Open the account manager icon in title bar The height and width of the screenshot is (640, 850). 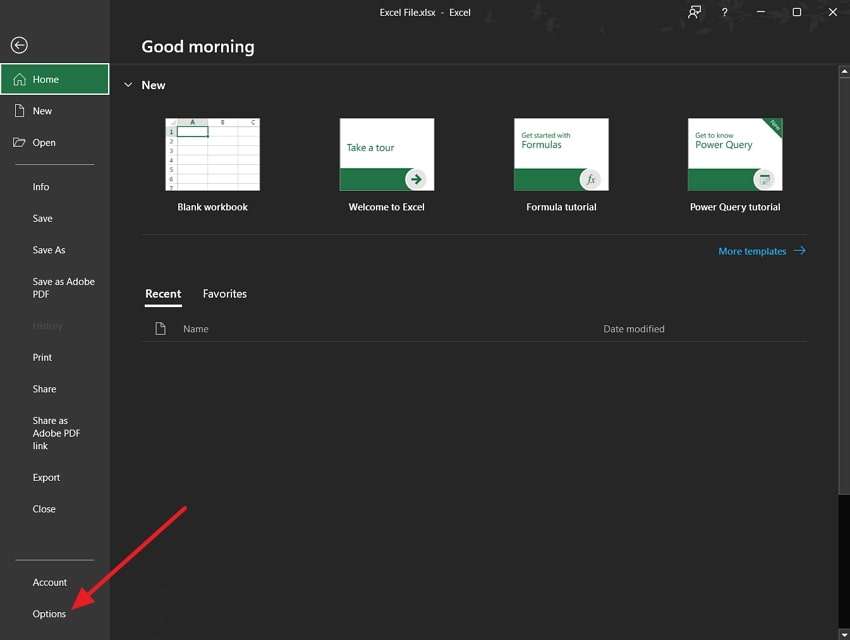tap(694, 12)
